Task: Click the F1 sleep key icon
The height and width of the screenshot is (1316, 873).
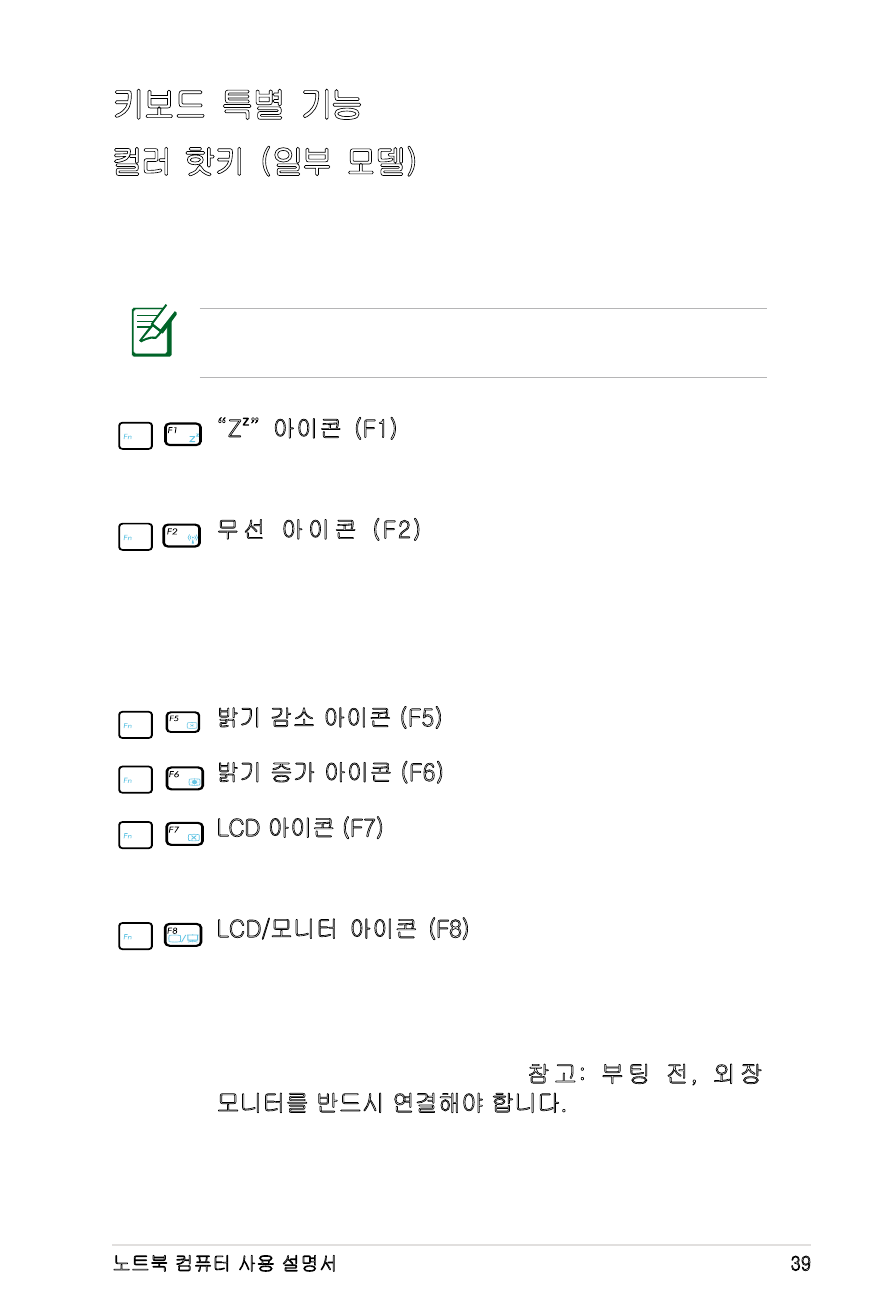Action: tap(181, 436)
